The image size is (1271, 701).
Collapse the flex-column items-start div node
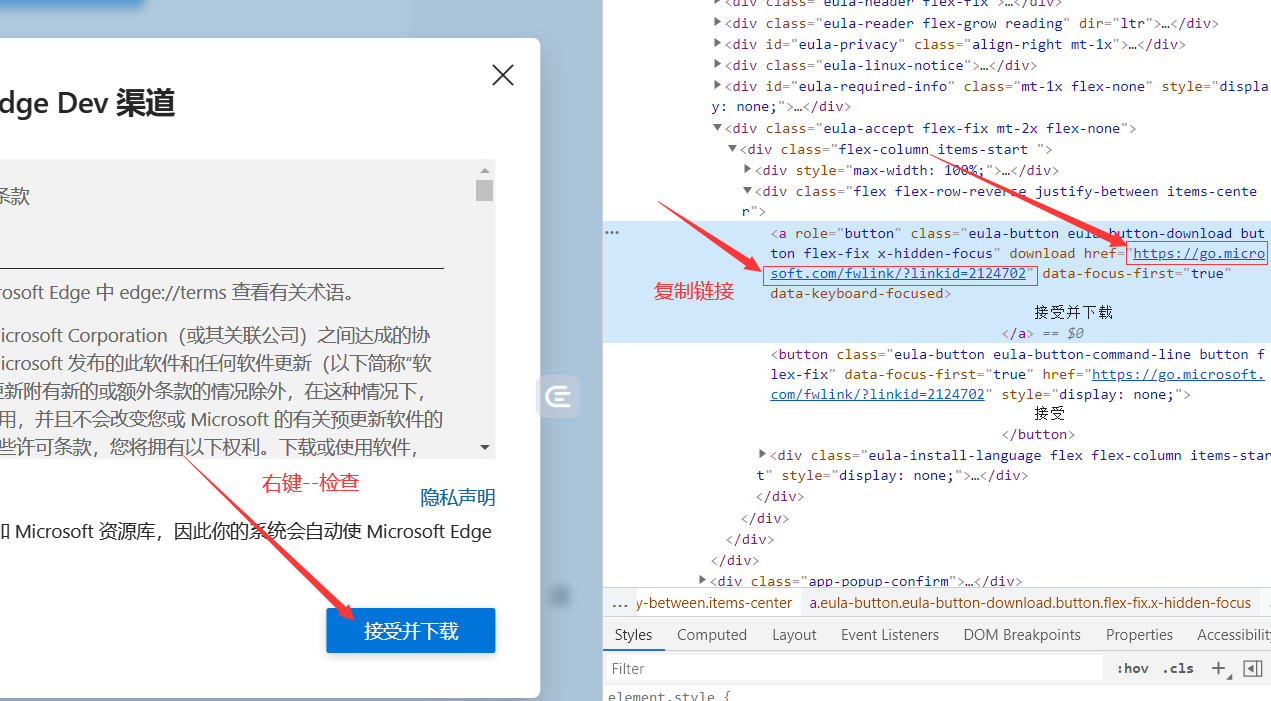pyautogui.click(x=733, y=149)
